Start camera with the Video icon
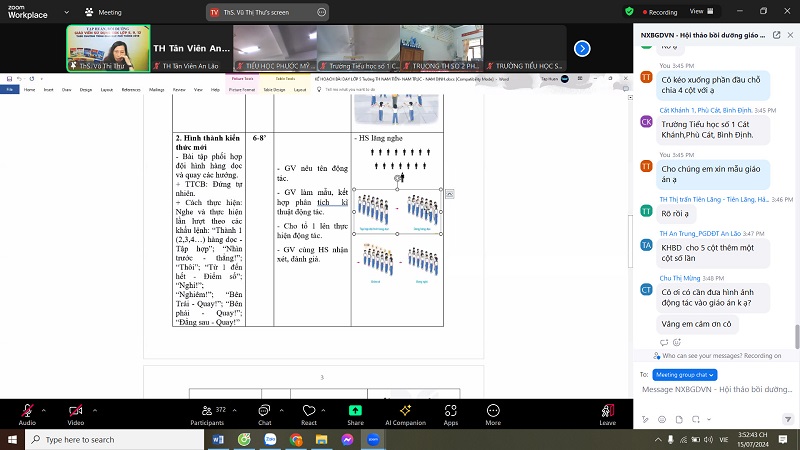 click(x=75, y=411)
